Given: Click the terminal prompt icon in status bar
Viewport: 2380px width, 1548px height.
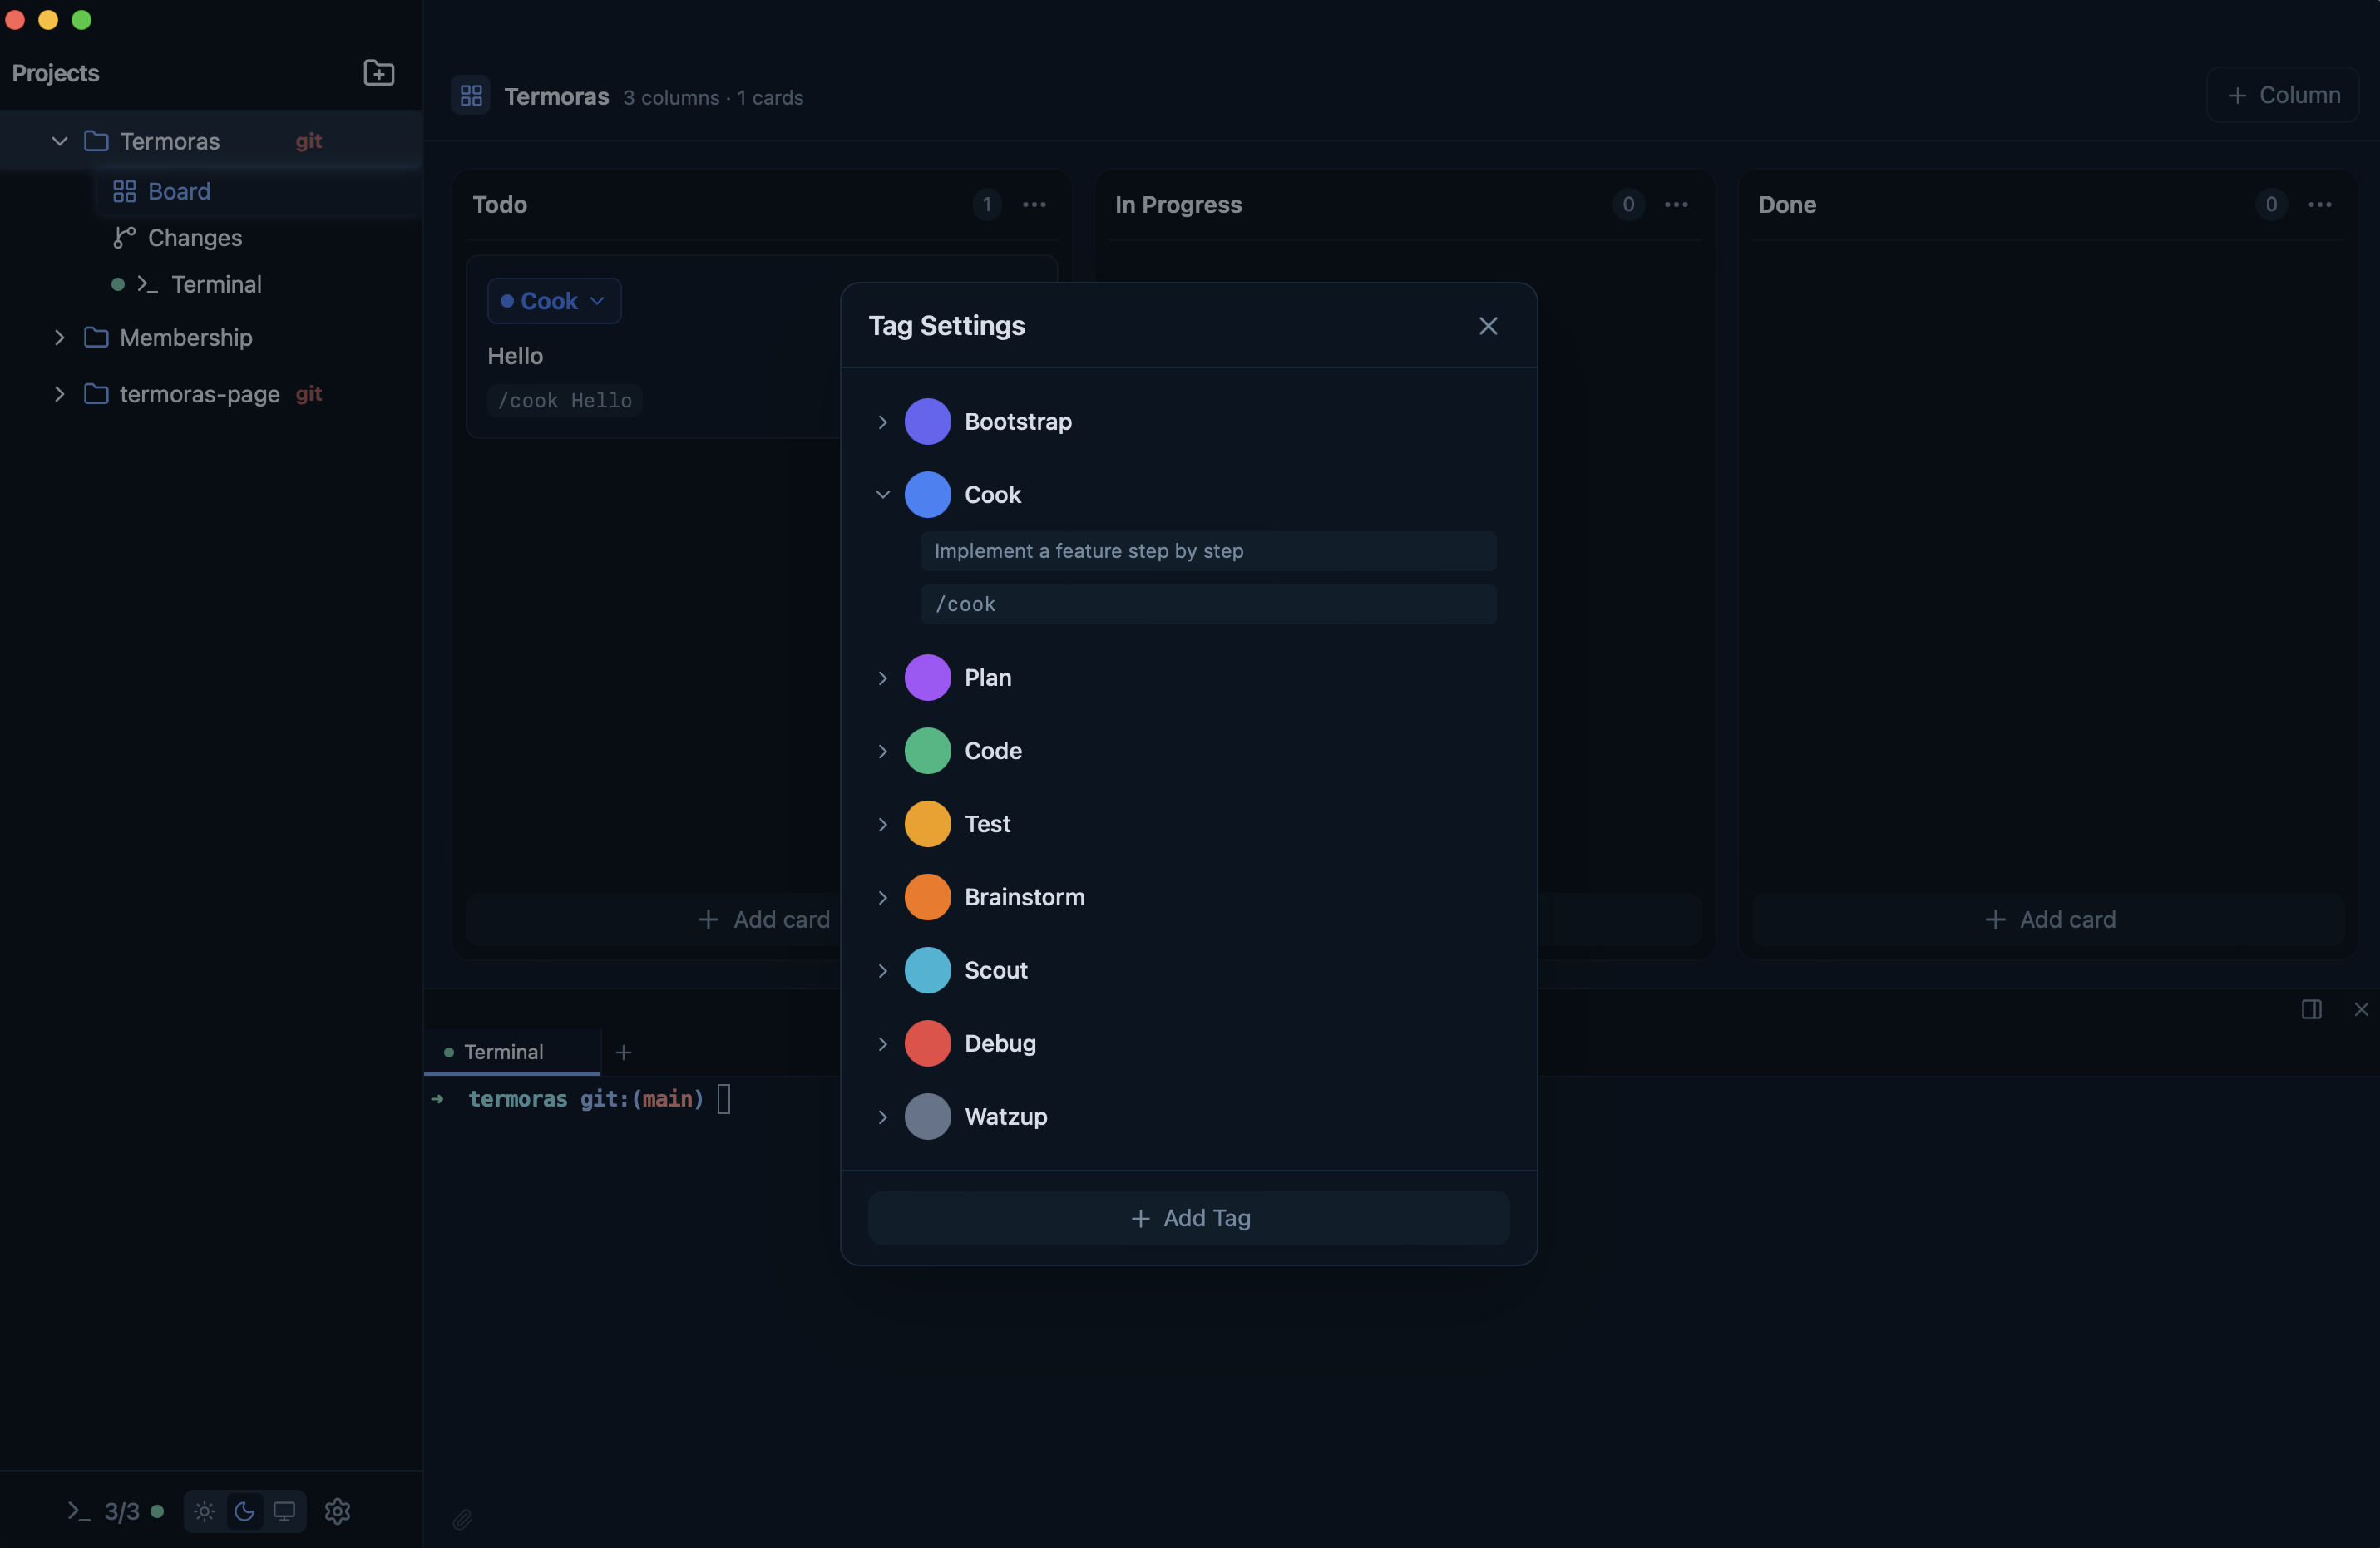Looking at the screenshot, I should point(79,1512).
